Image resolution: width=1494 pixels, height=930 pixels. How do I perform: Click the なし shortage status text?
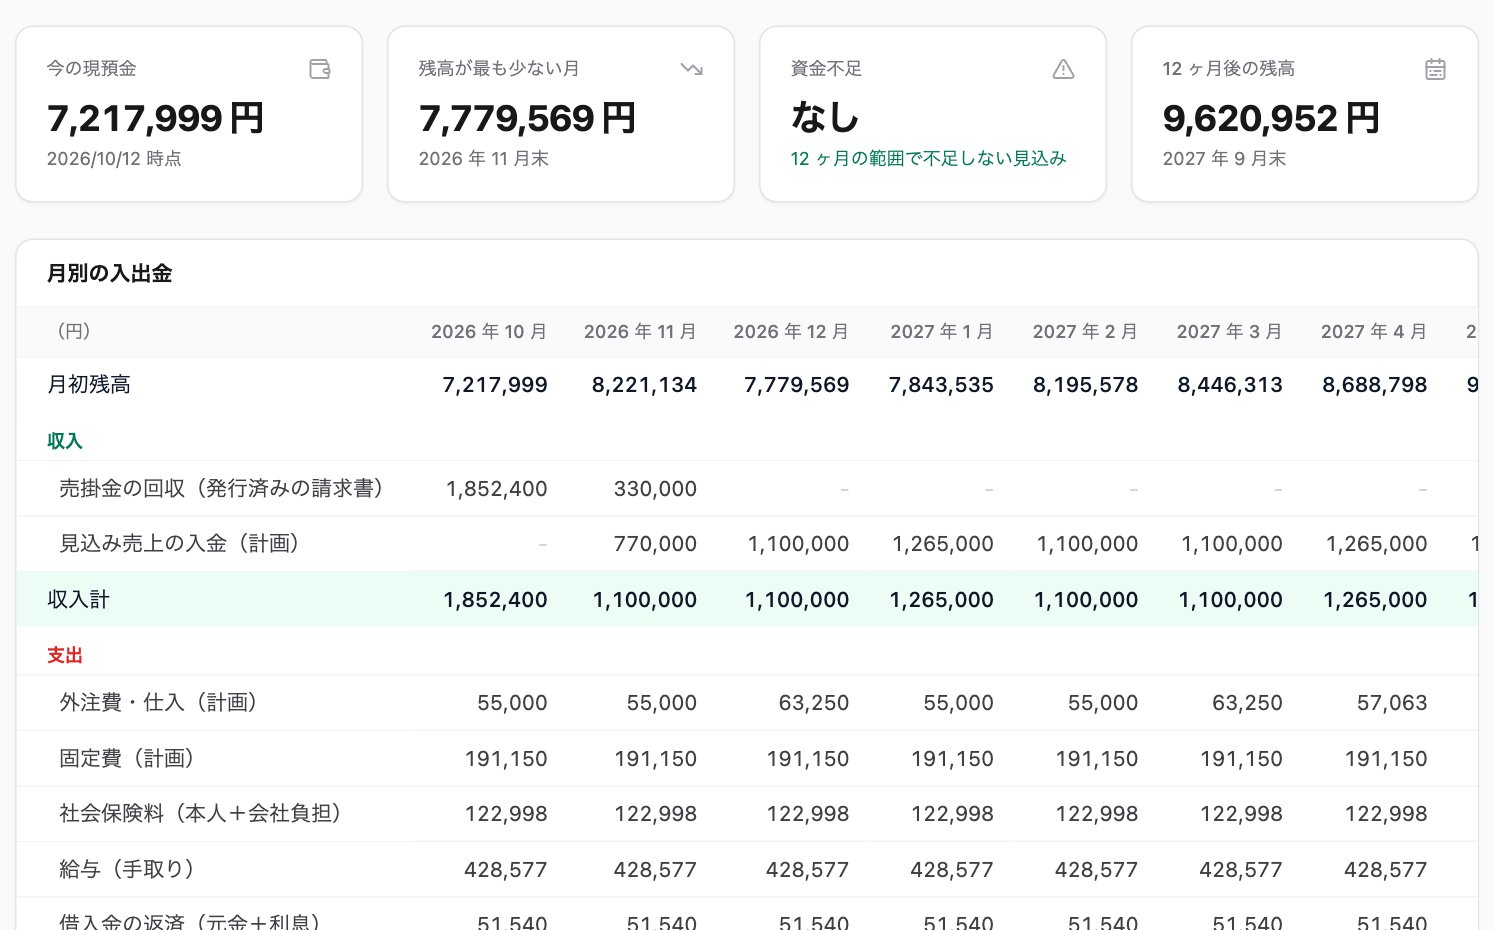click(x=825, y=118)
